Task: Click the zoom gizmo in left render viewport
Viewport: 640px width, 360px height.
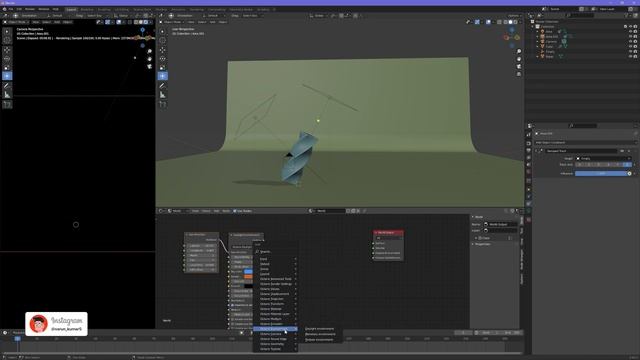Action: click(x=150, y=51)
